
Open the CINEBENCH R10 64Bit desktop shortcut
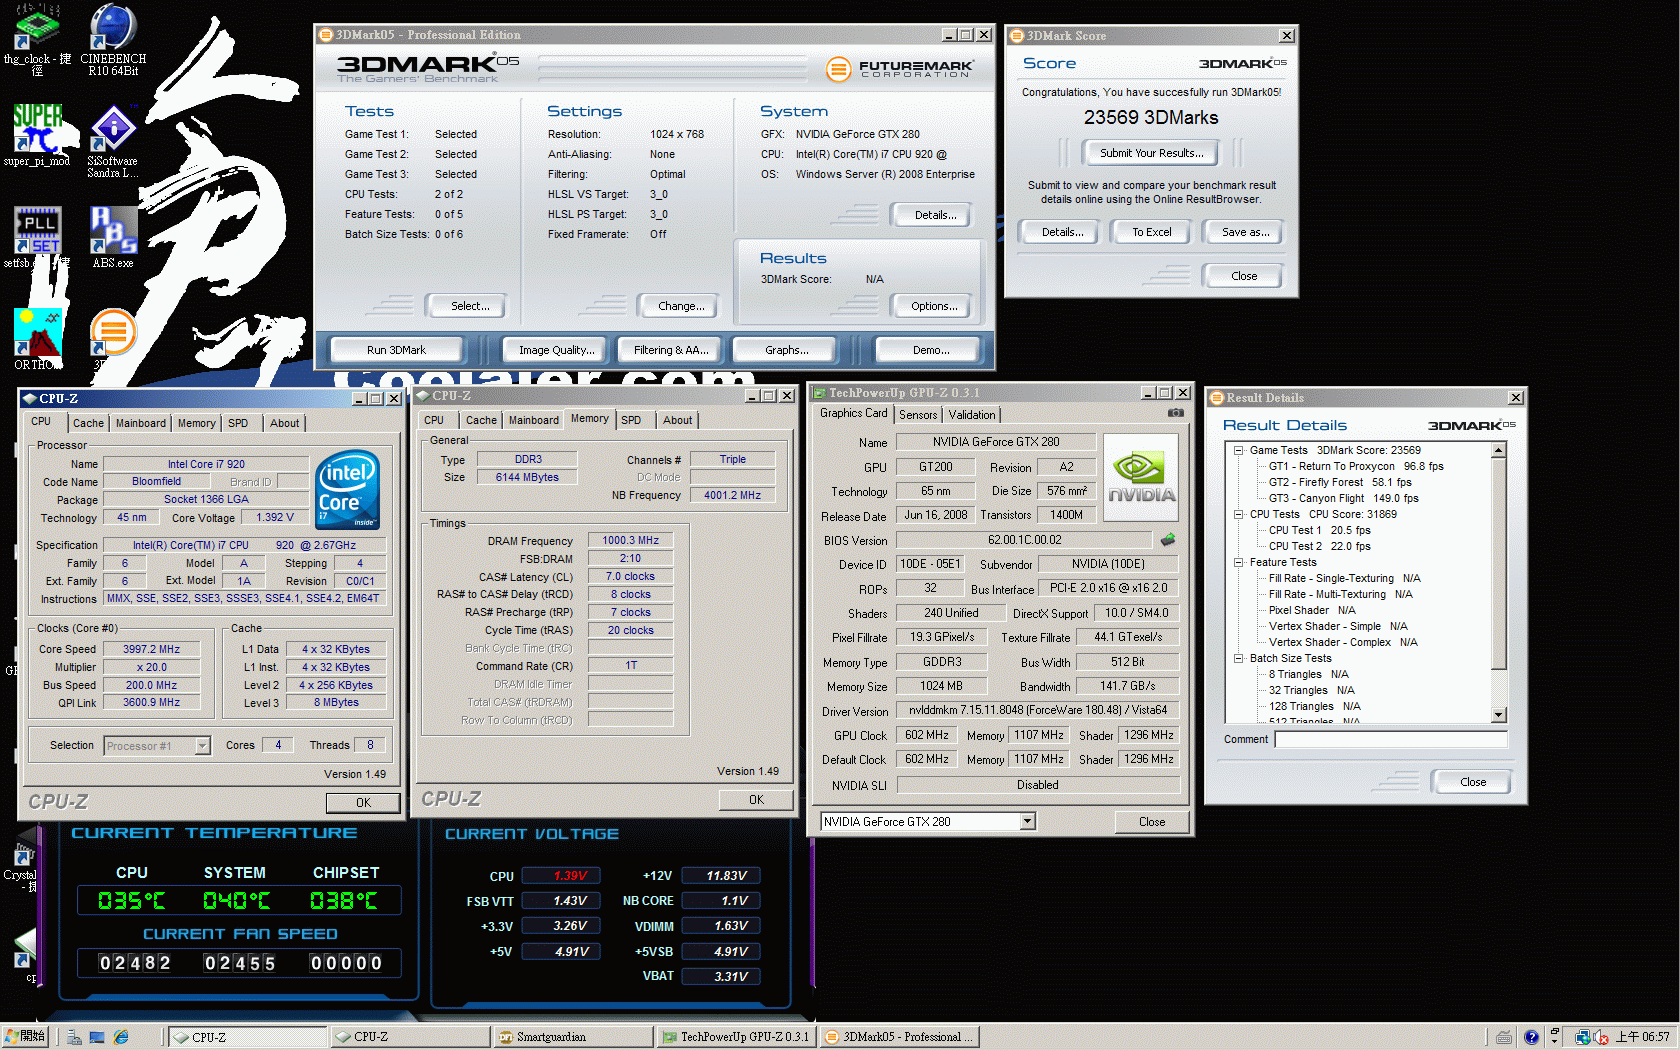pos(113,40)
